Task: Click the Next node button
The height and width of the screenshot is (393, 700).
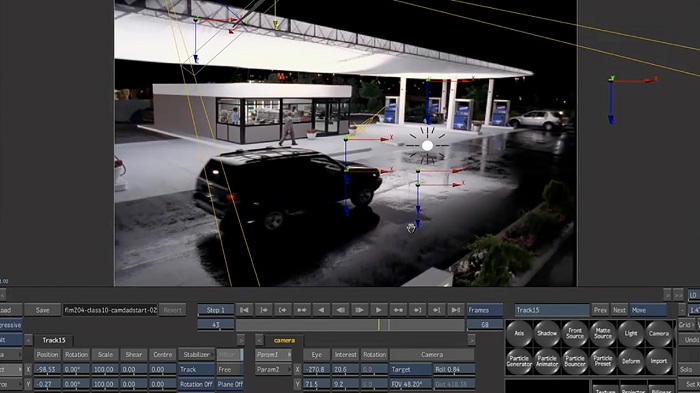Action: (x=619, y=310)
